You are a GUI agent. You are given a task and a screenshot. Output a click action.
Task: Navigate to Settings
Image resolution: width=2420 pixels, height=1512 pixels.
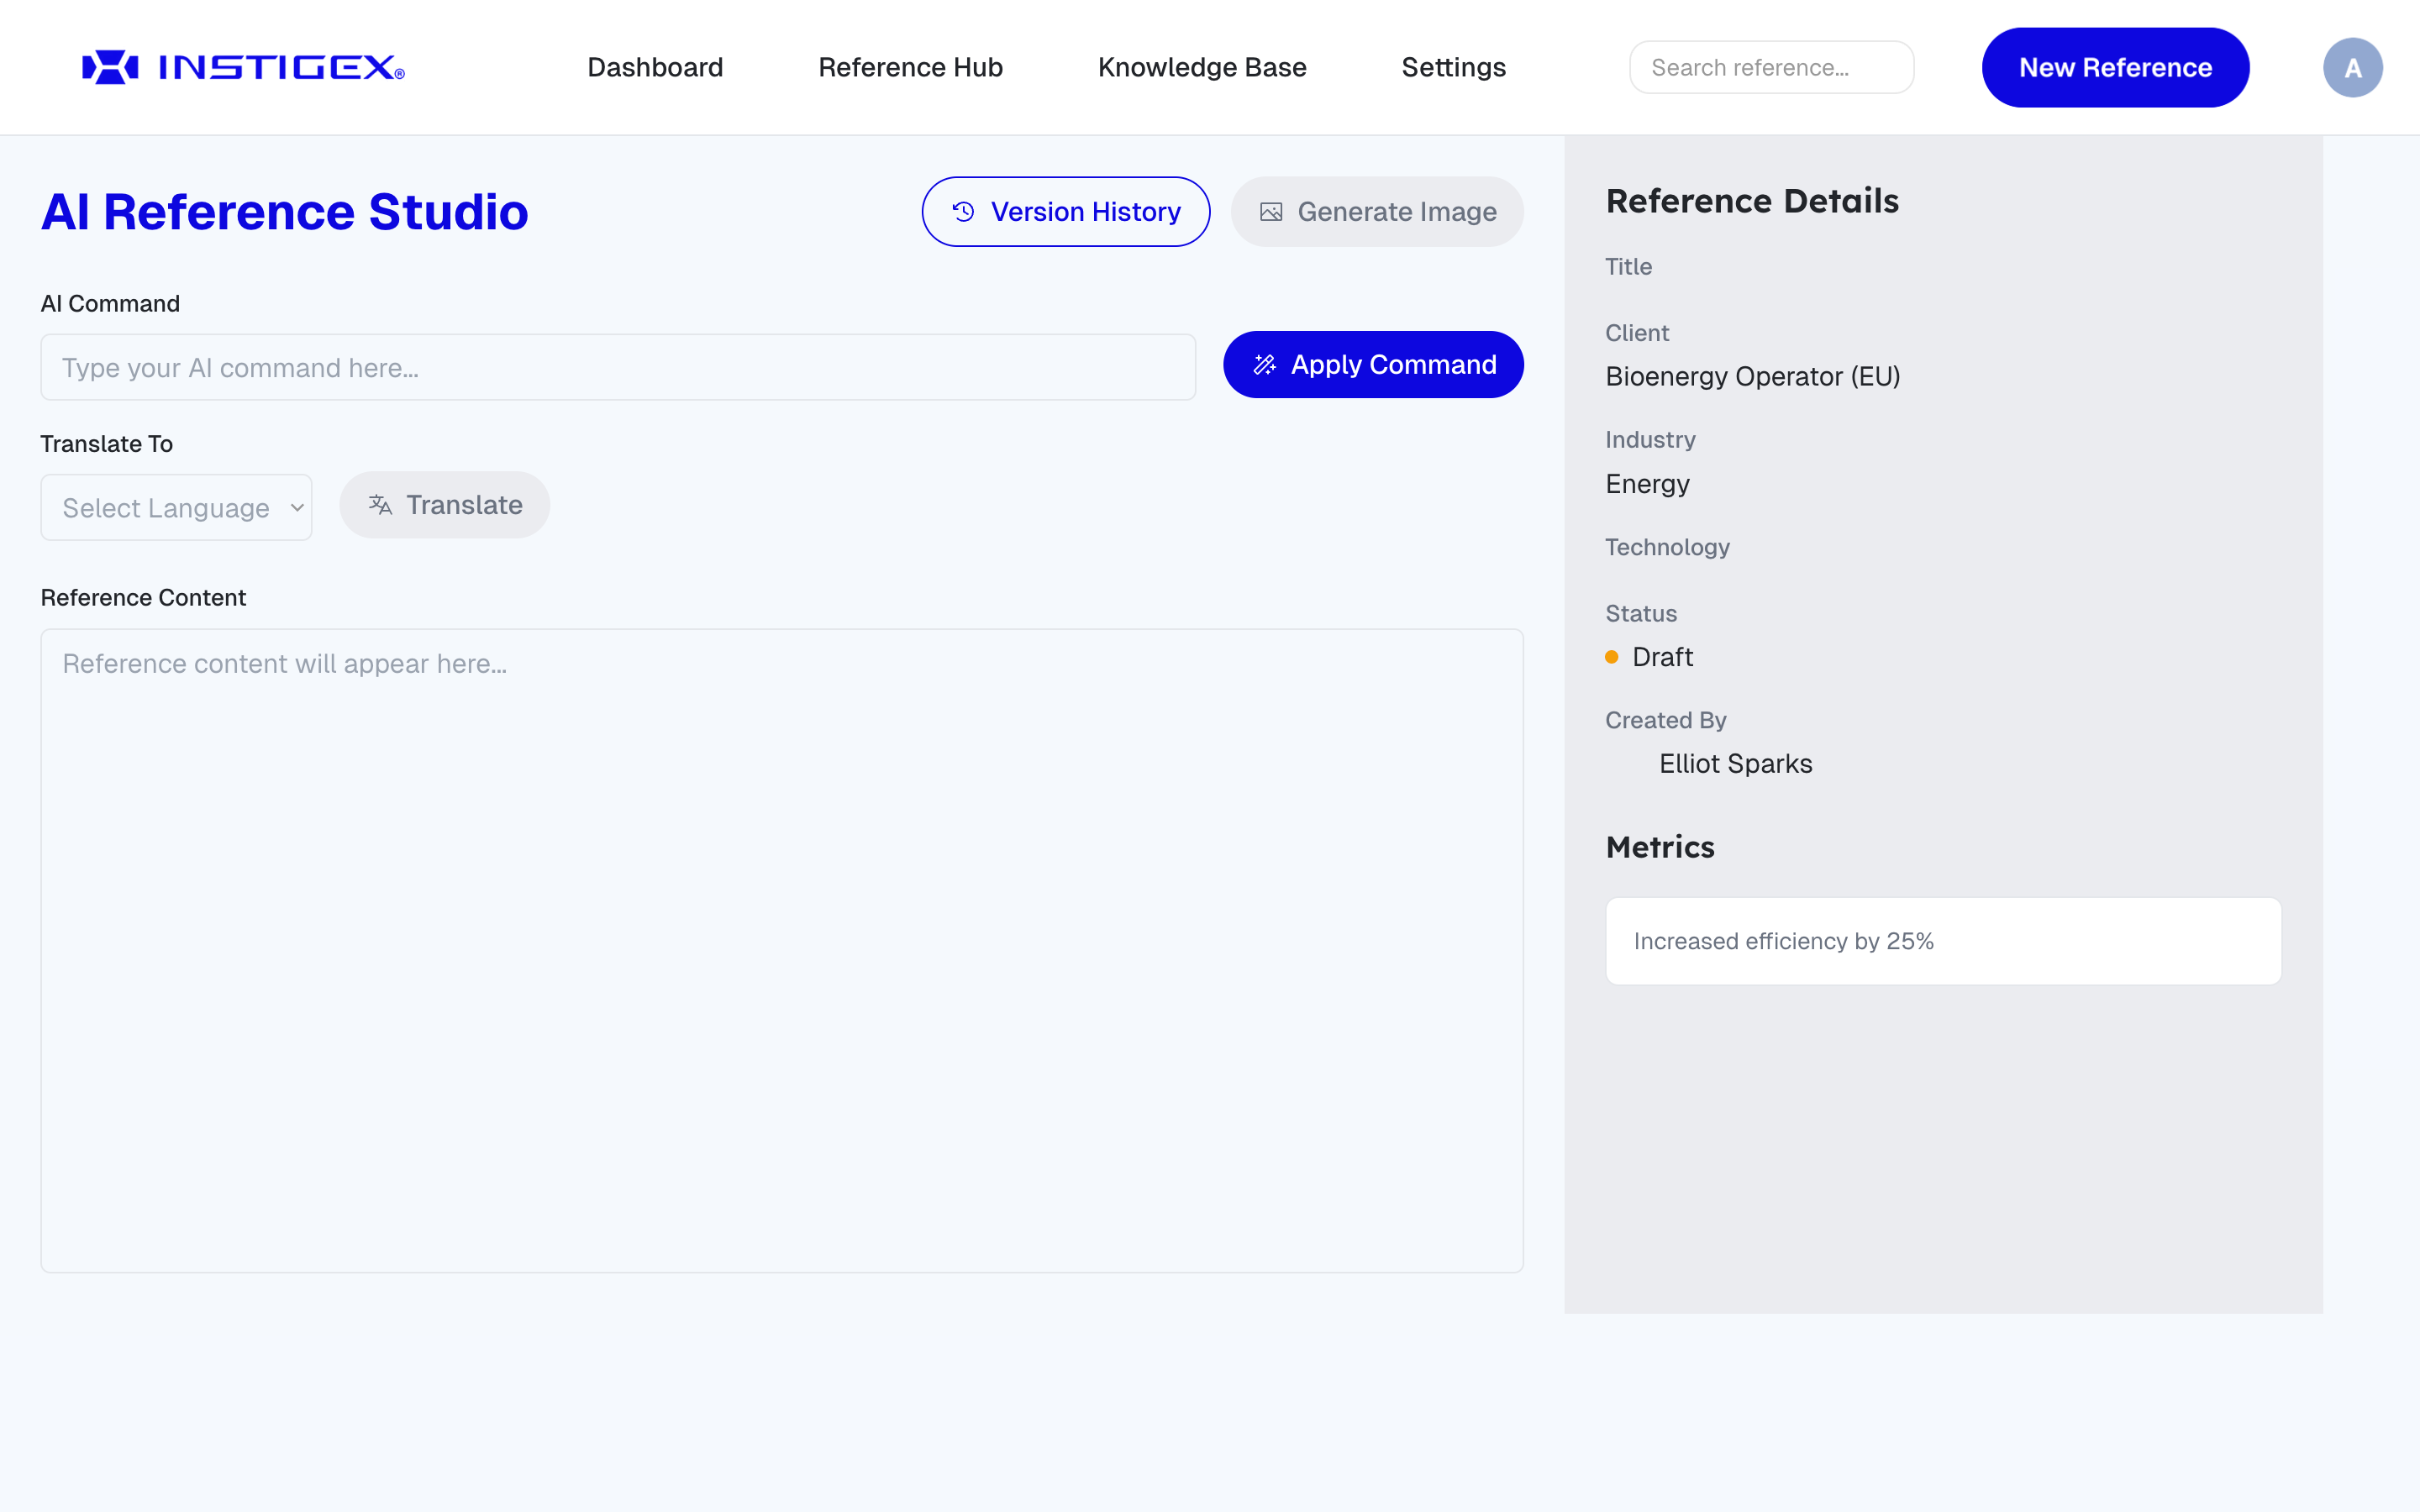pos(1453,67)
